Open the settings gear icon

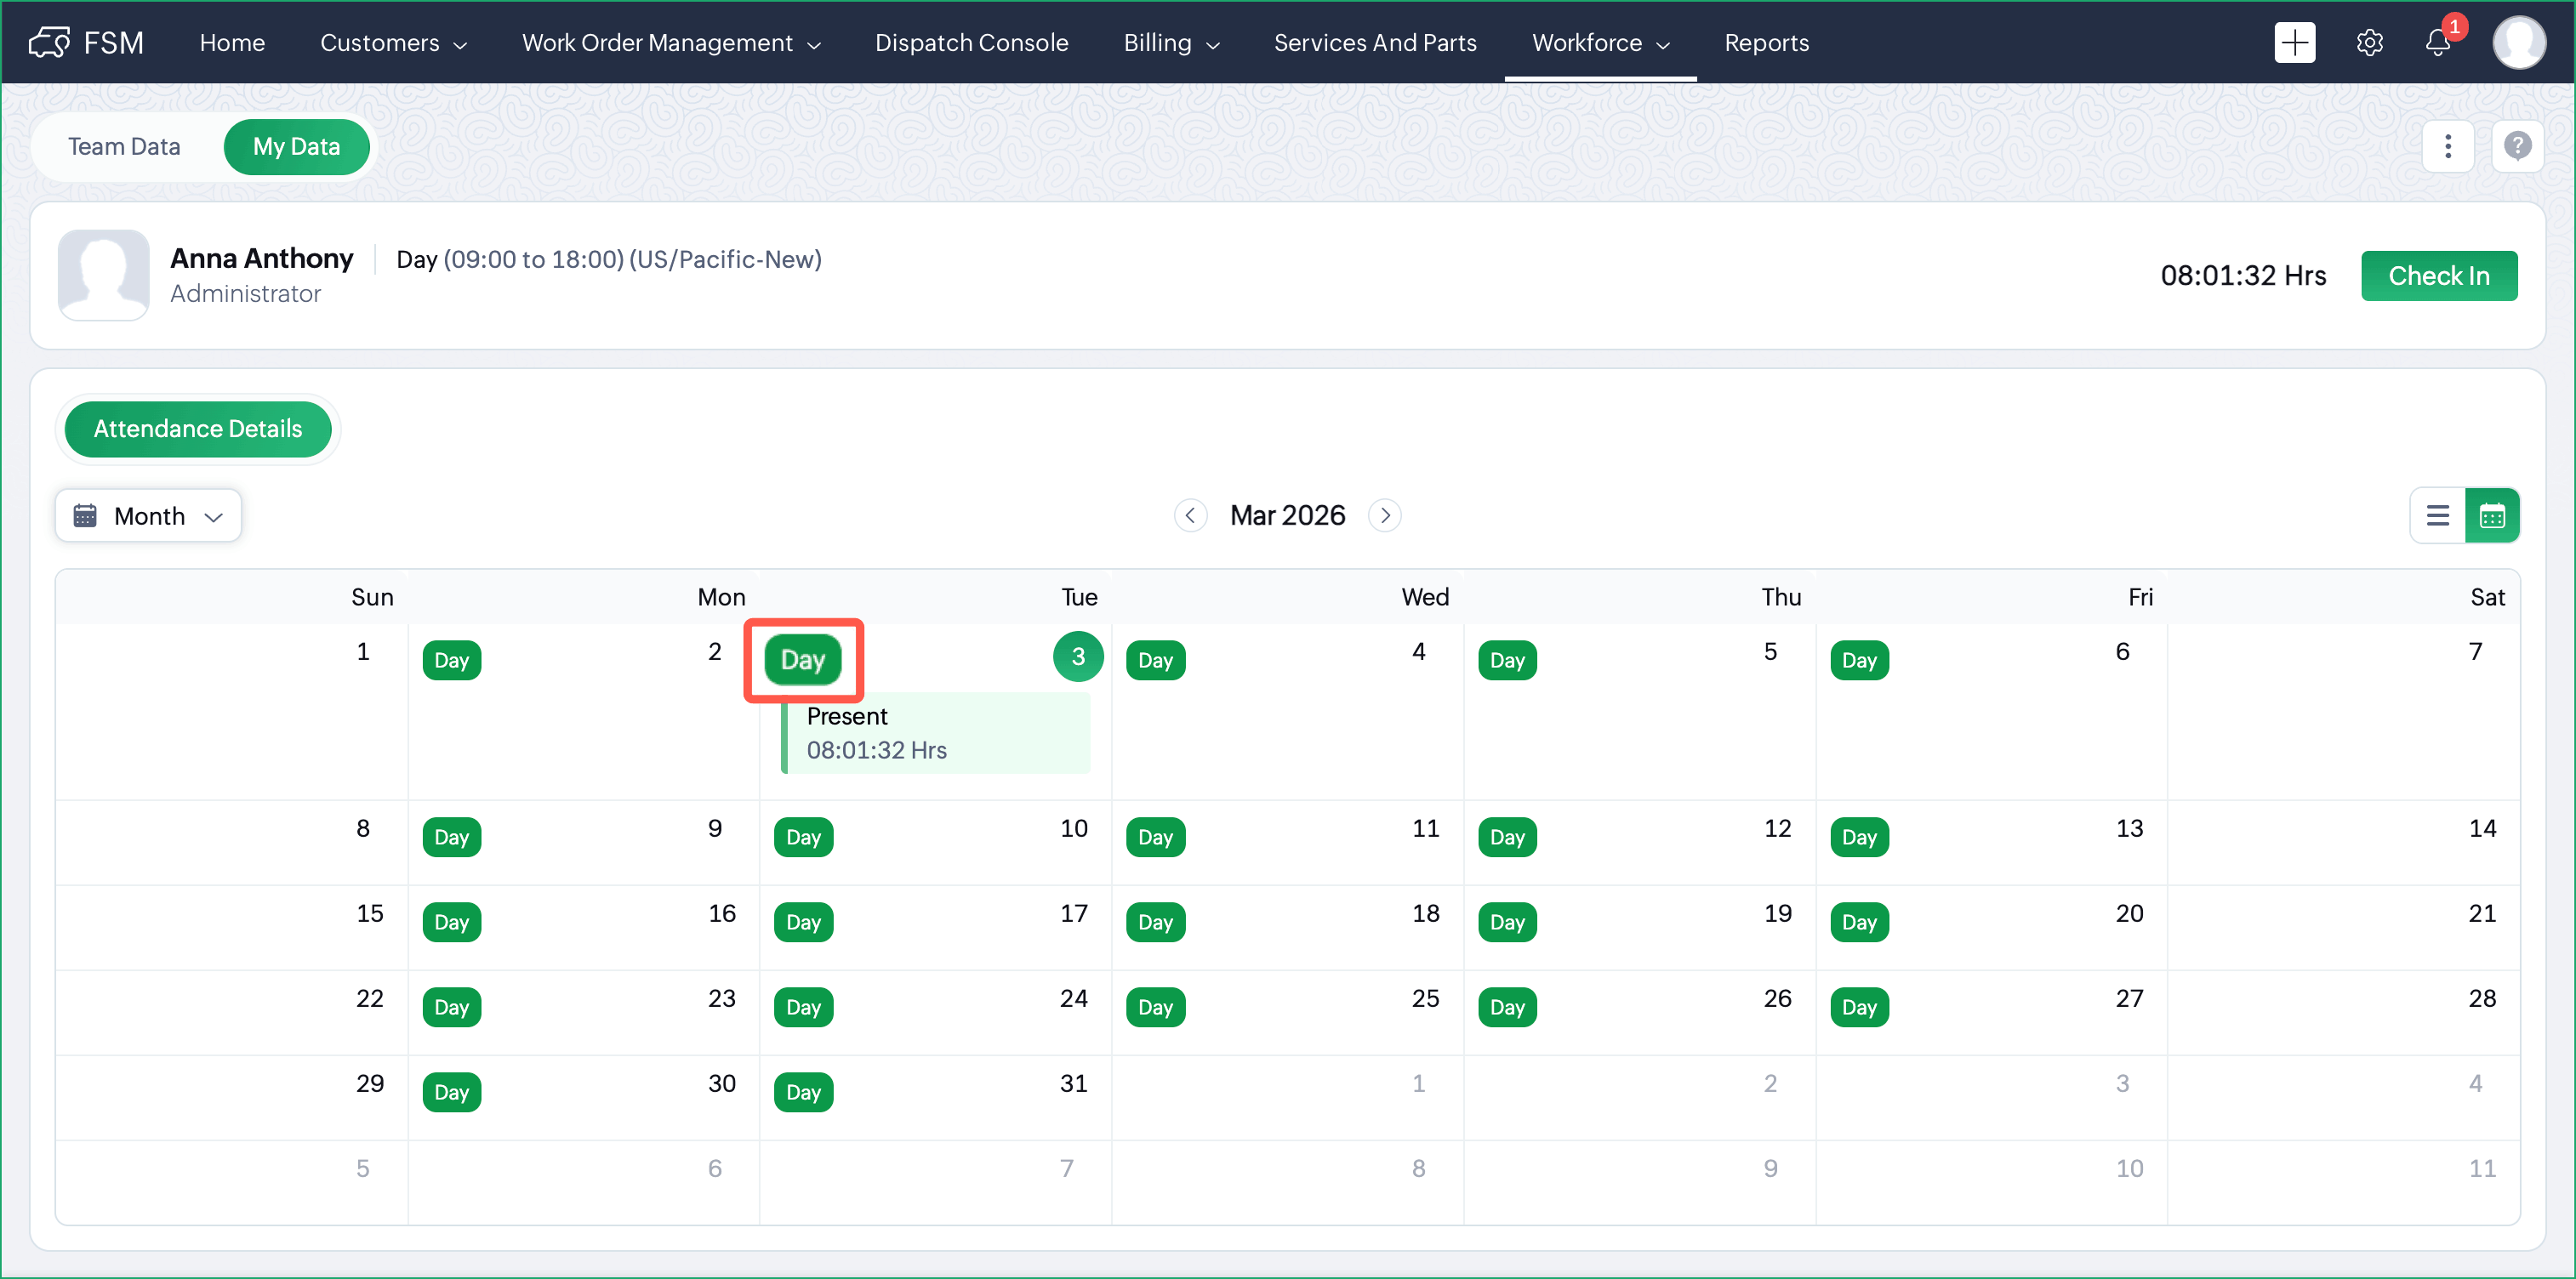point(2369,43)
